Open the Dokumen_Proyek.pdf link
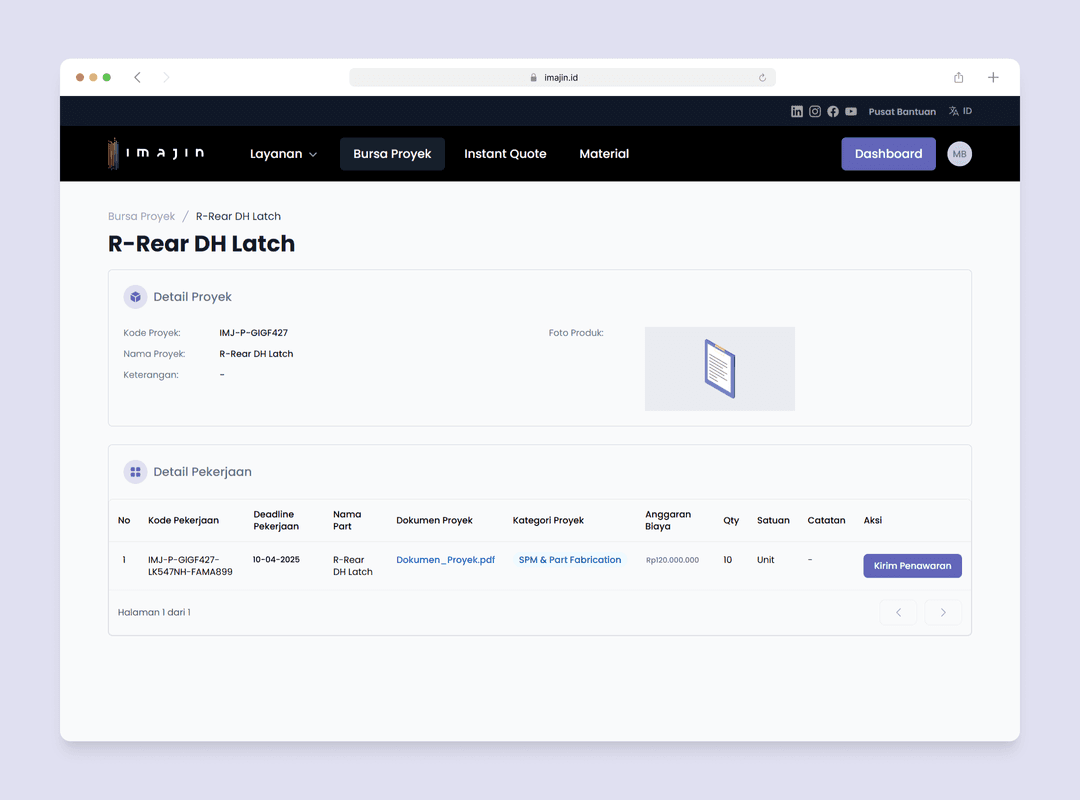This screenshot has height=800, width=1080. tap(445, 560)
